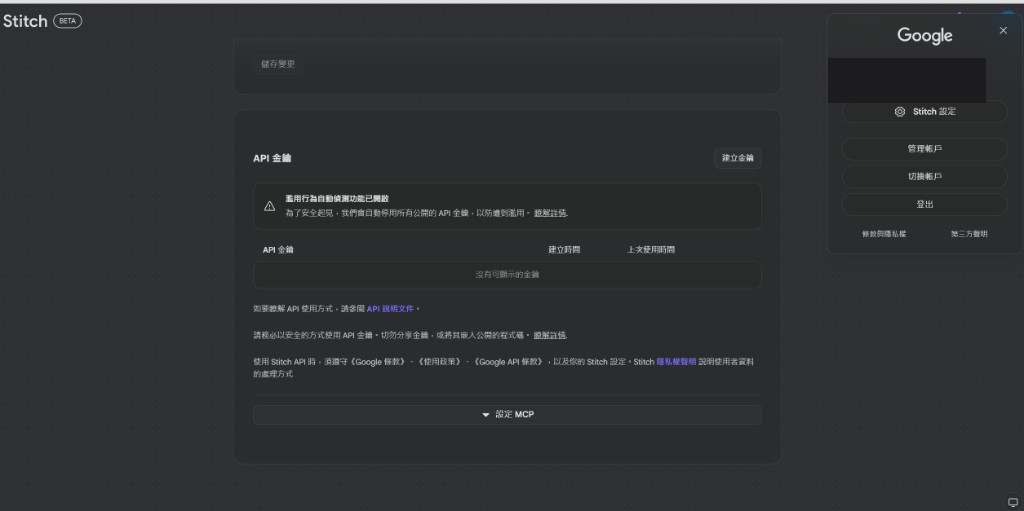Click the API 金鑰 table column header

278,250
